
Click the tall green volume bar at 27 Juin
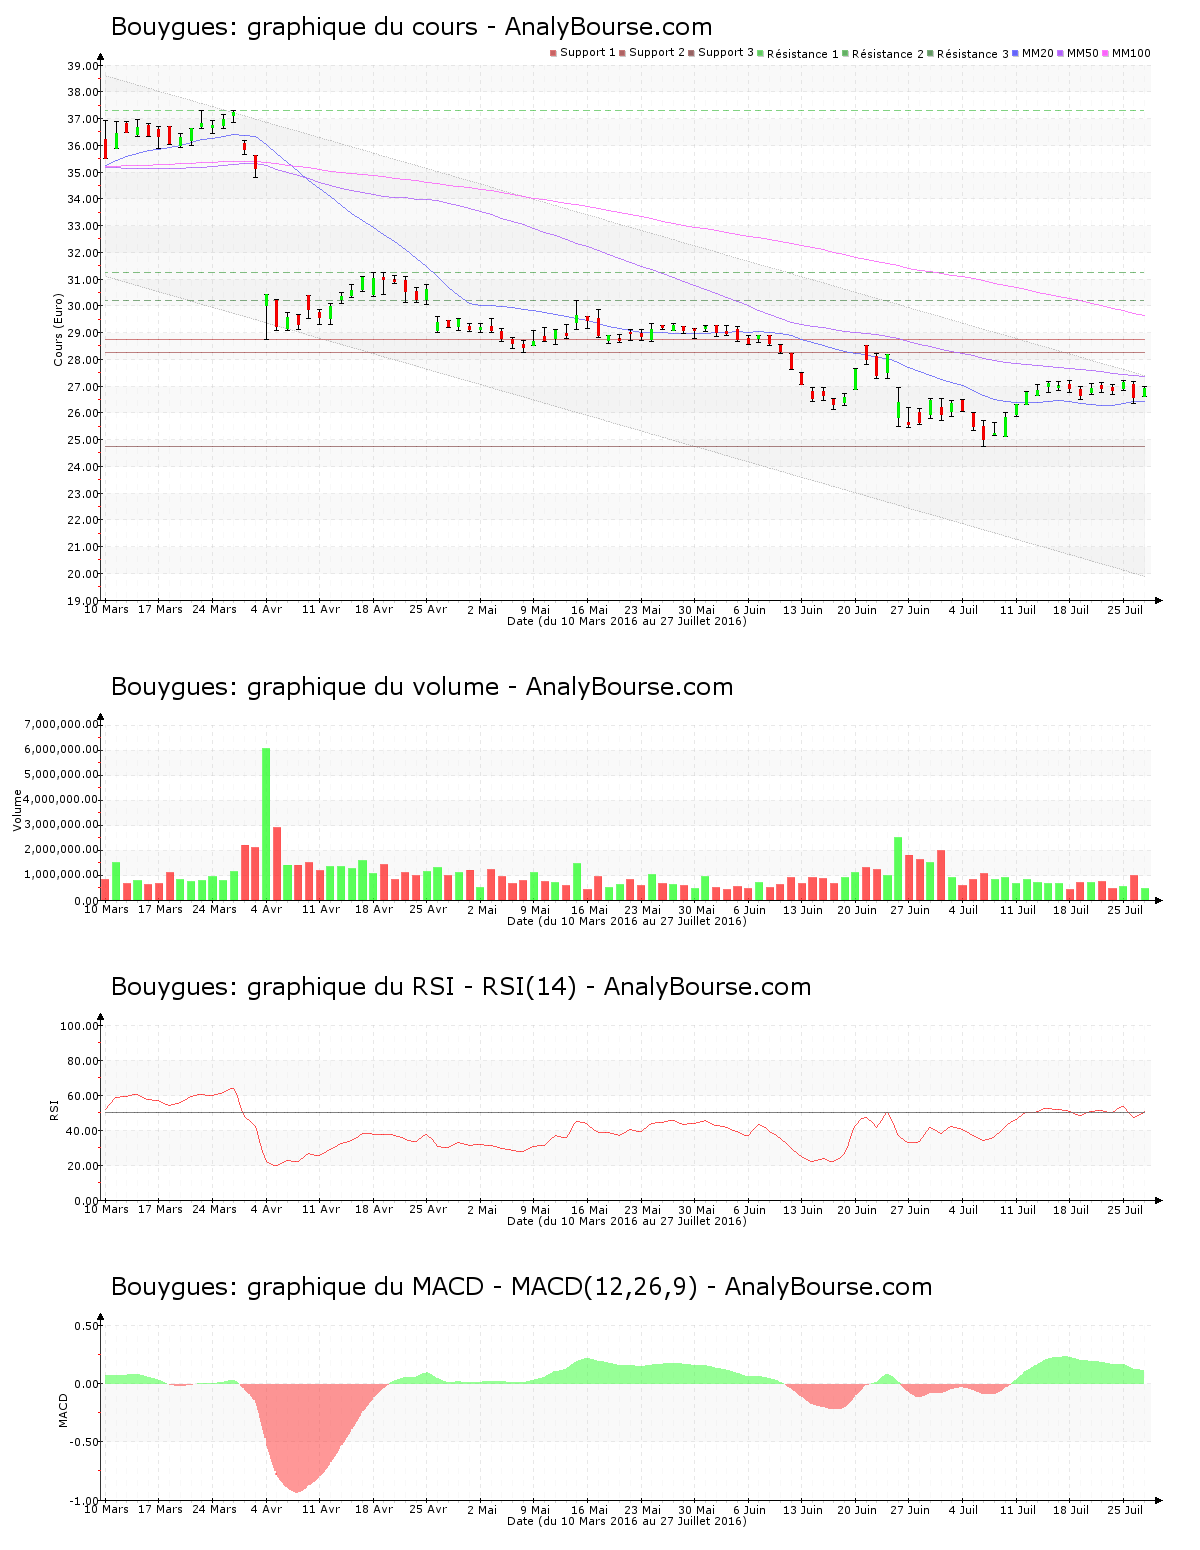coord(898,869)
